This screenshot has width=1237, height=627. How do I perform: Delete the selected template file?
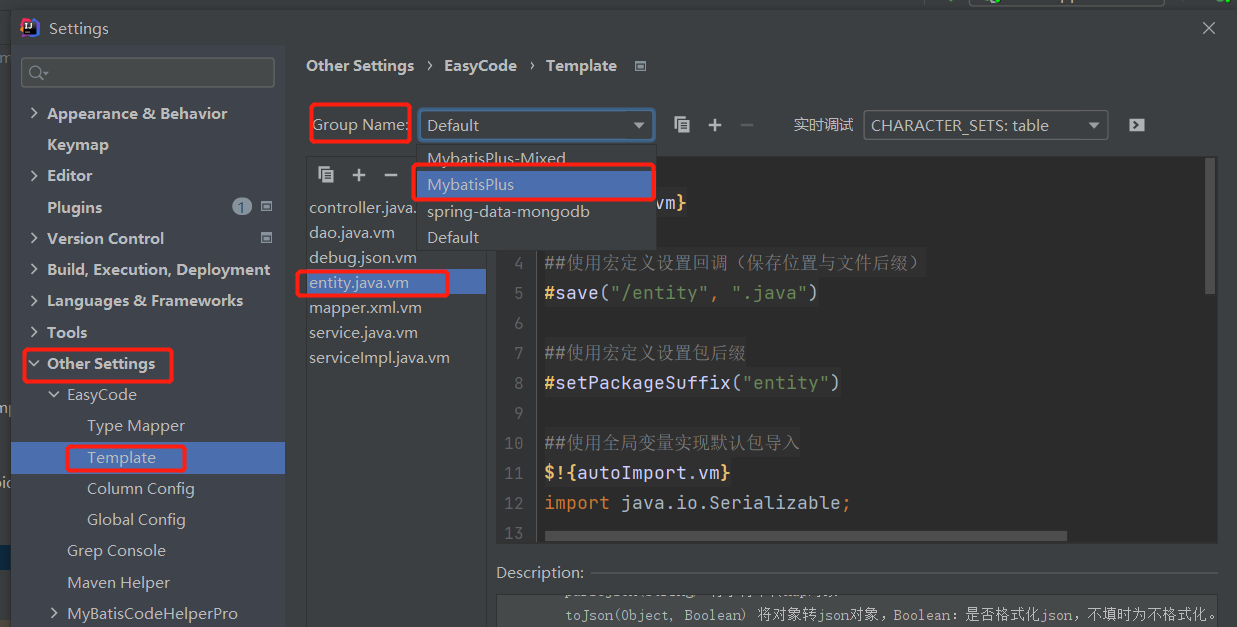click(x=391, y=175)
